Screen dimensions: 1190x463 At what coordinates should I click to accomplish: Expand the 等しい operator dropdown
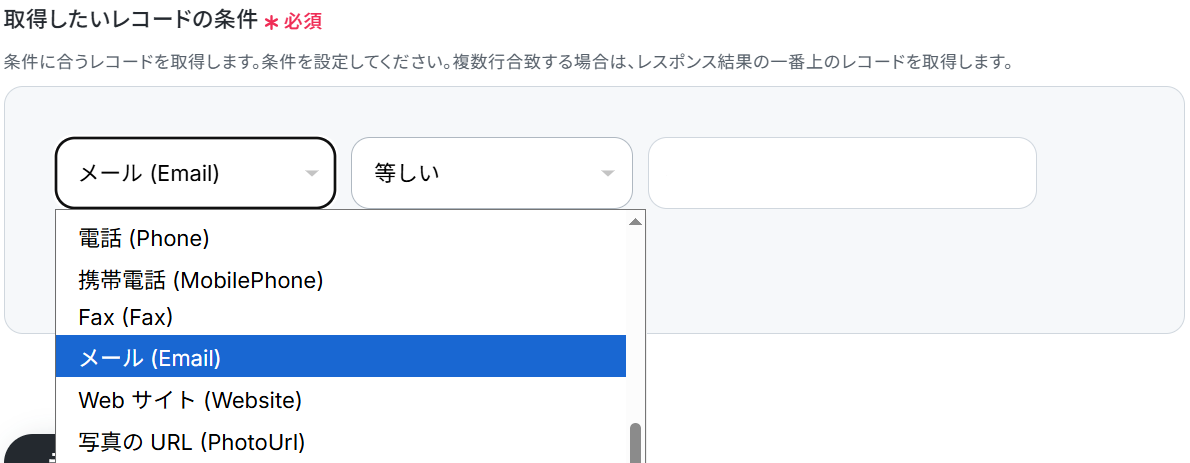[491, 173]
